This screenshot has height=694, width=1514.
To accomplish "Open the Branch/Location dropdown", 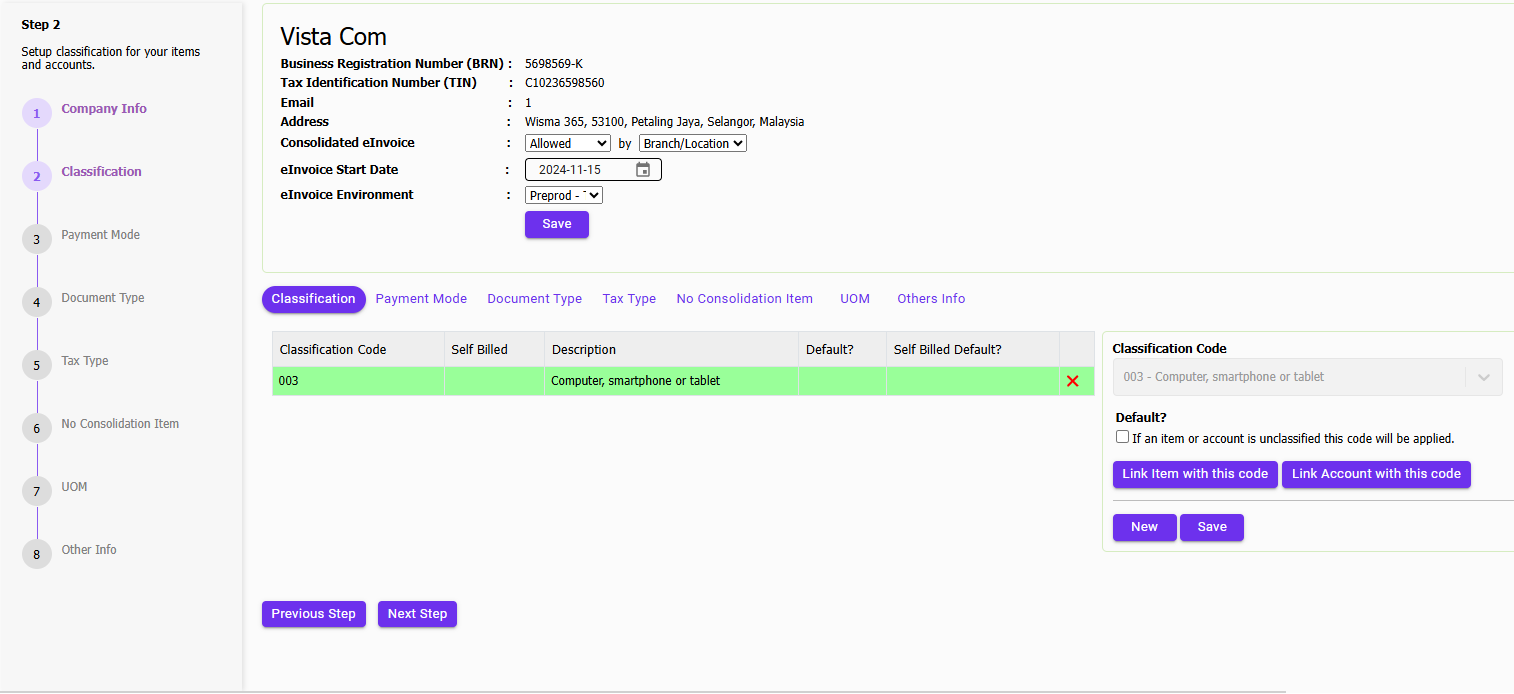I will [x=692, y=143].
